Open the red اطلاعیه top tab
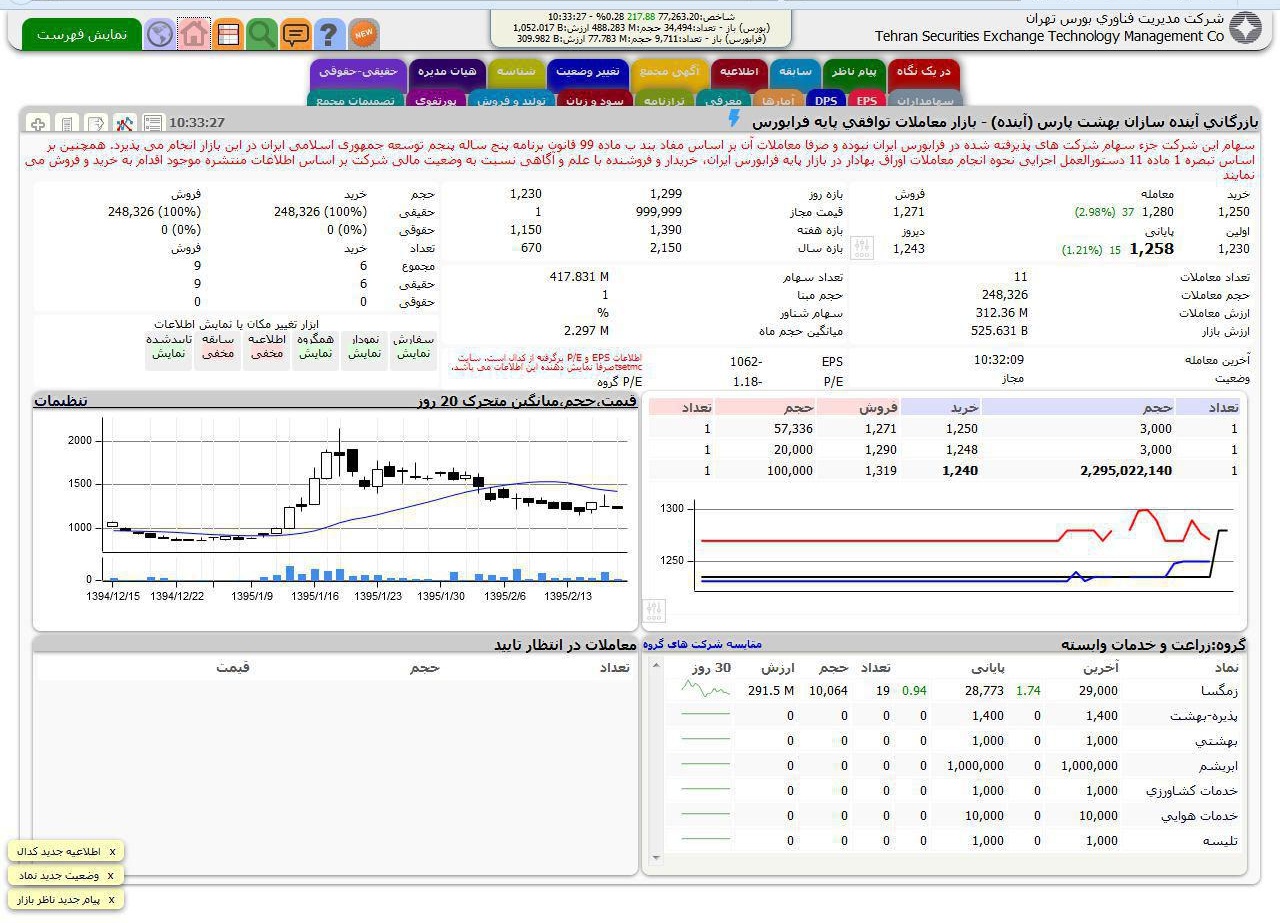The width and height of the screenshot is (1280, 923). [740, 72]
